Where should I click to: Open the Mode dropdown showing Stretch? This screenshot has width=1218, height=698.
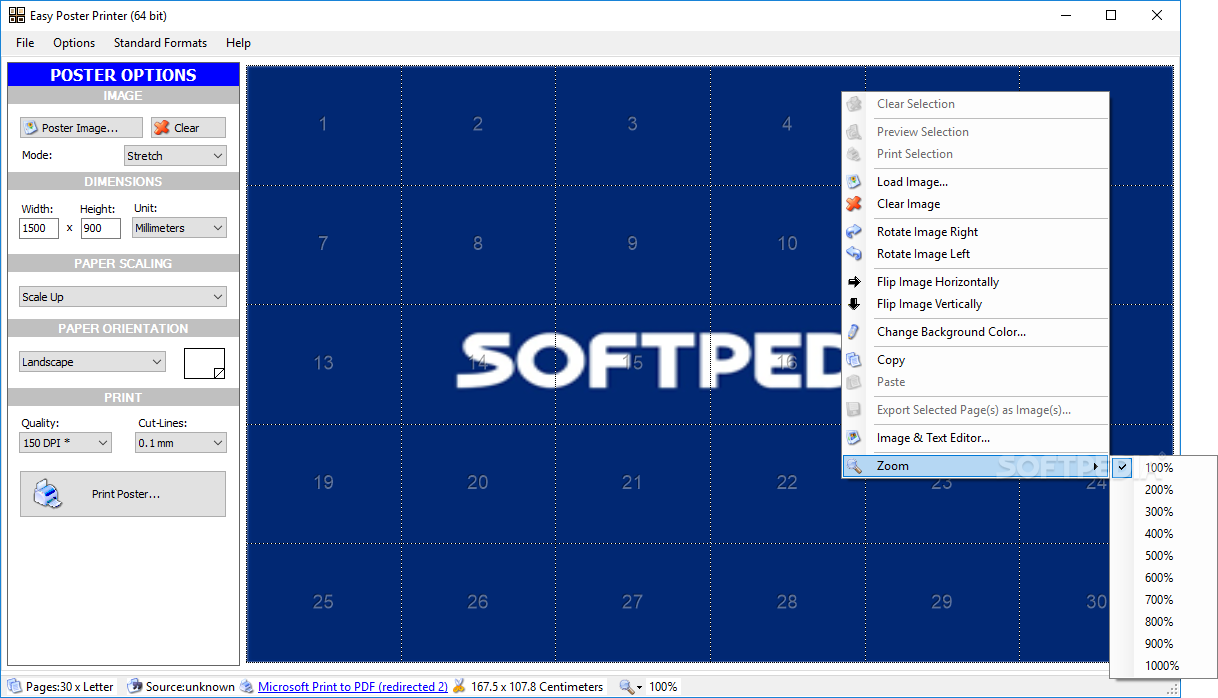(176, 156)
